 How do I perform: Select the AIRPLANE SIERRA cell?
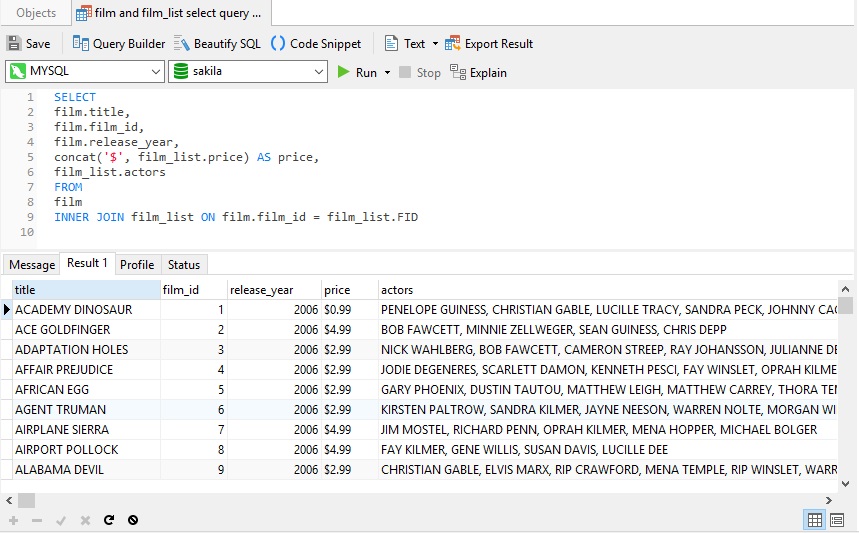click(86, 430)
